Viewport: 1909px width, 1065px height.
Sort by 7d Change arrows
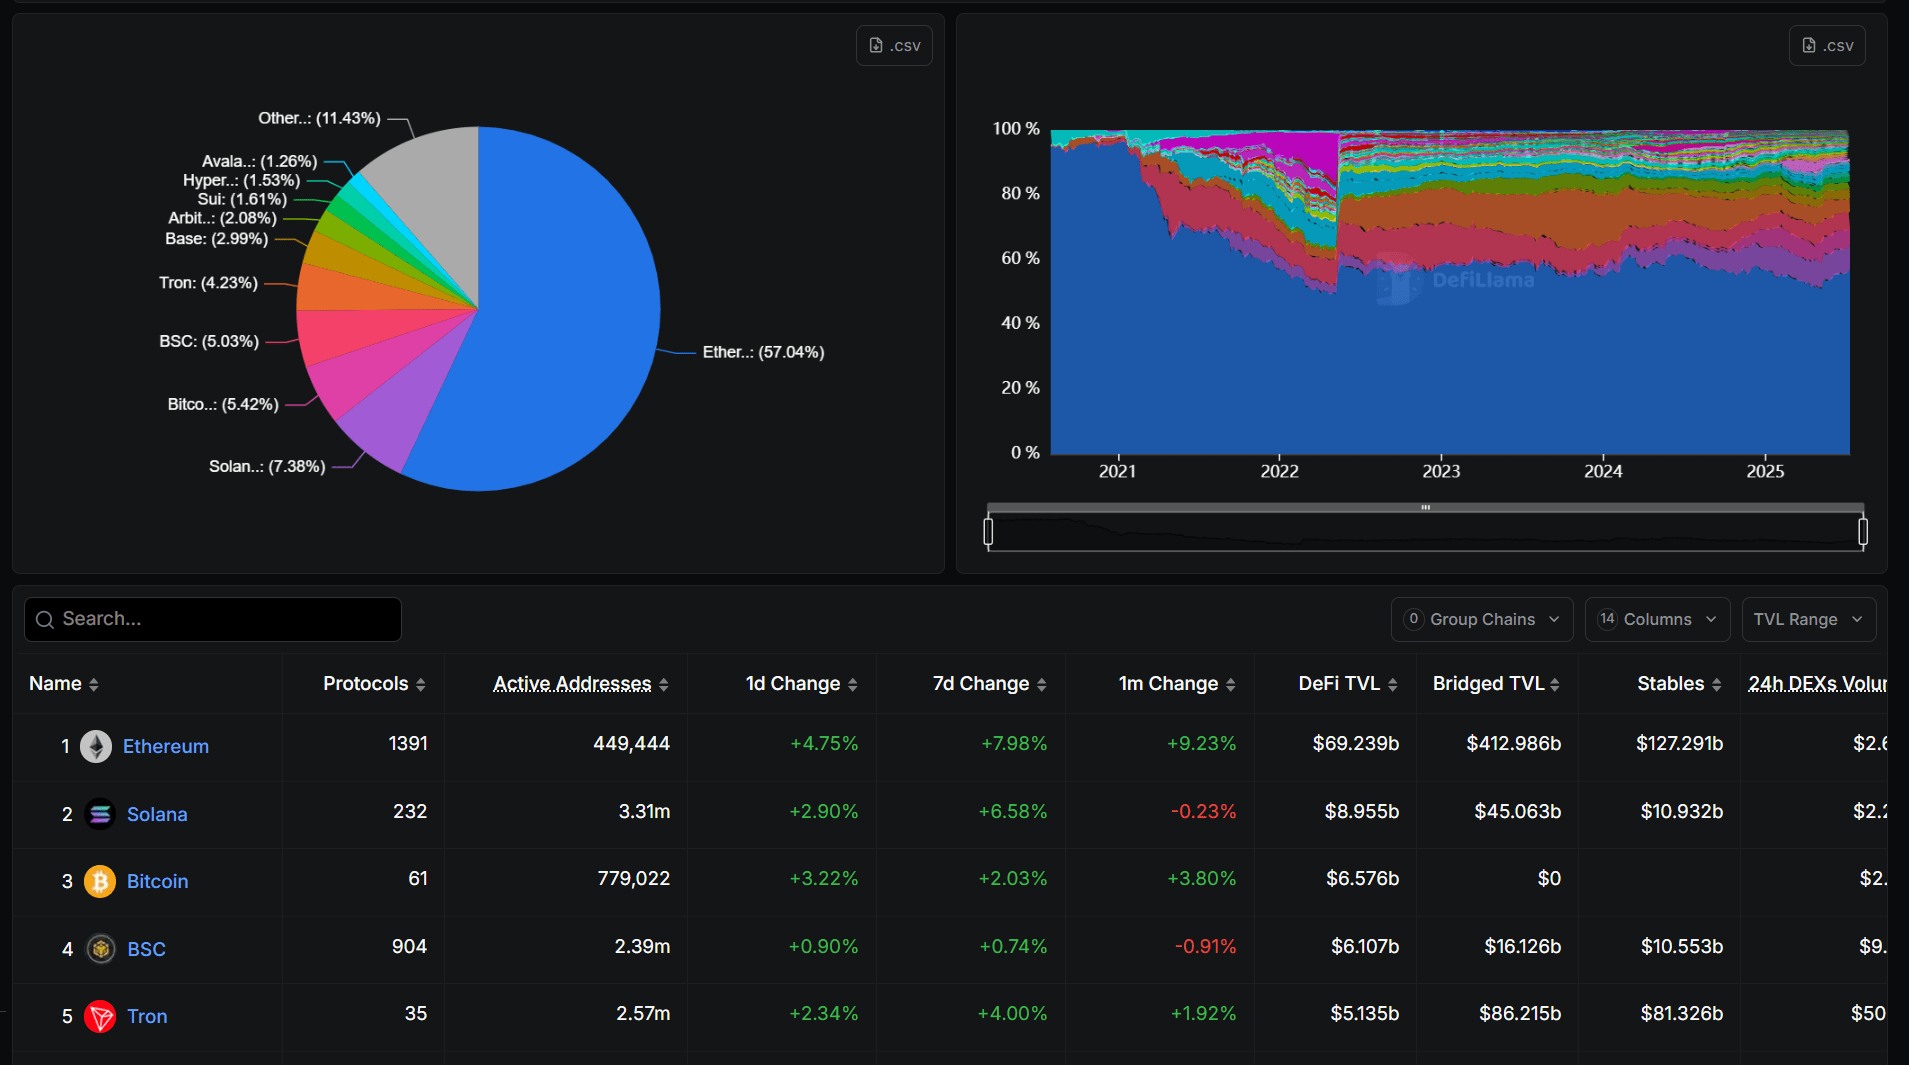tap(1042, 685)
